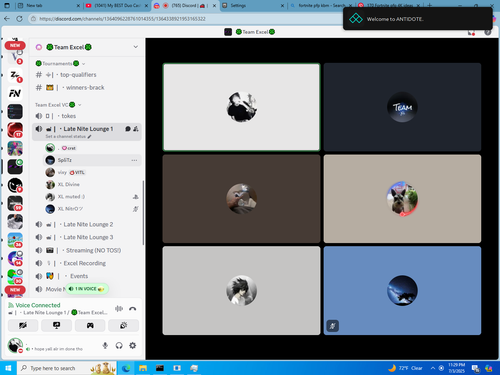Click the Windows Start button
This screenshot has height=375, width=500.
pos(8,368)
